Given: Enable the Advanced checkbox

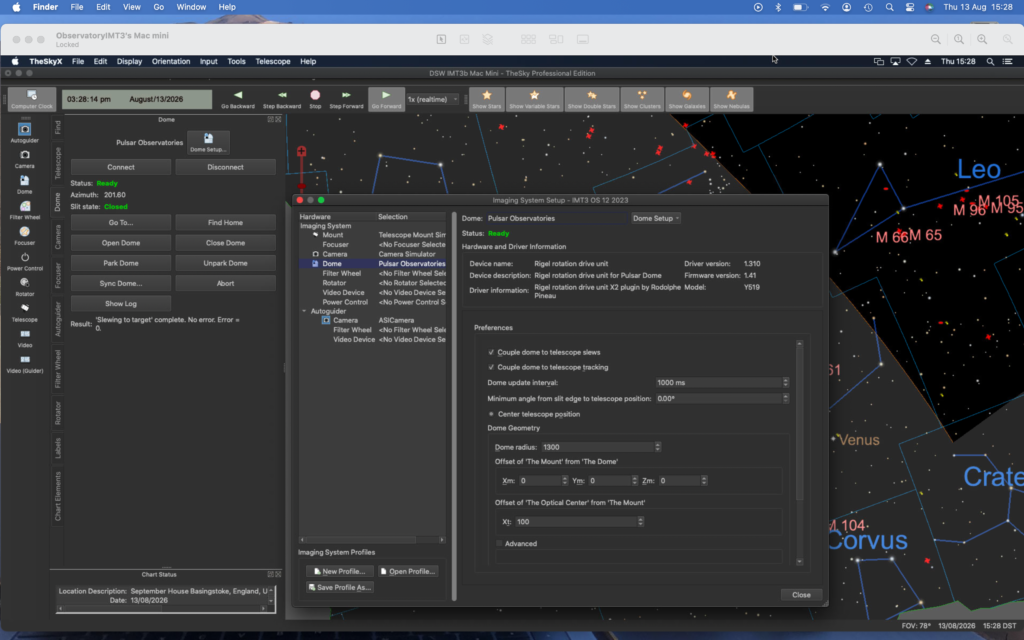Looking at the screenshot, I should point(500,543).
